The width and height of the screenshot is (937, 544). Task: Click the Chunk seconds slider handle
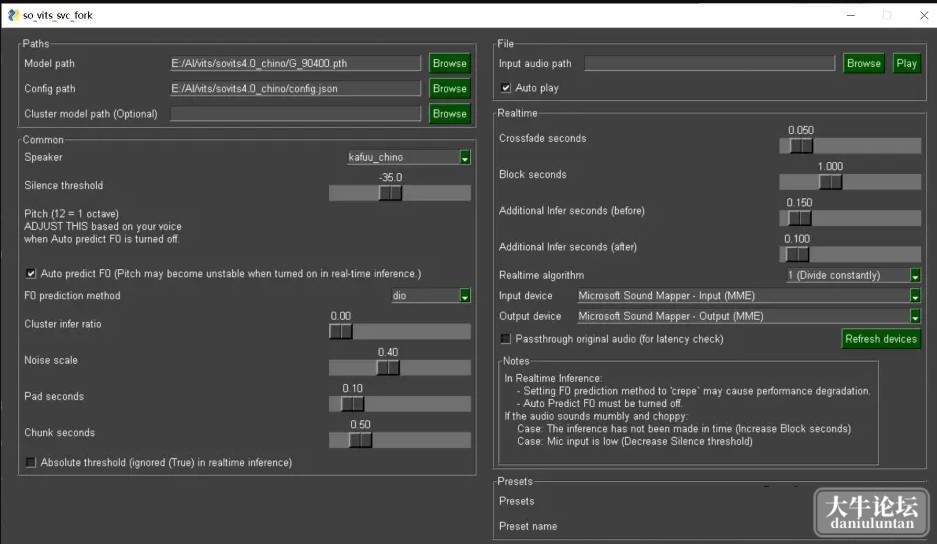click(x=360, y=440)
